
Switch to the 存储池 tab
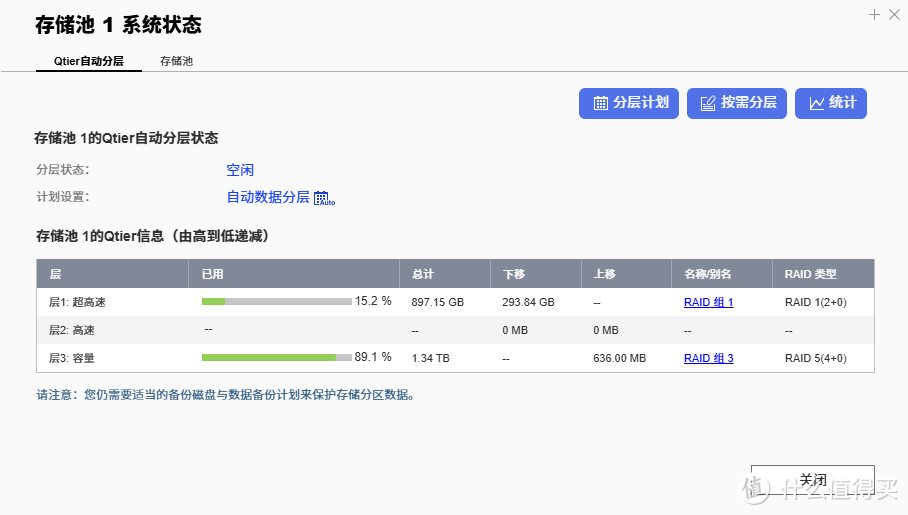(x=176, y=61)
